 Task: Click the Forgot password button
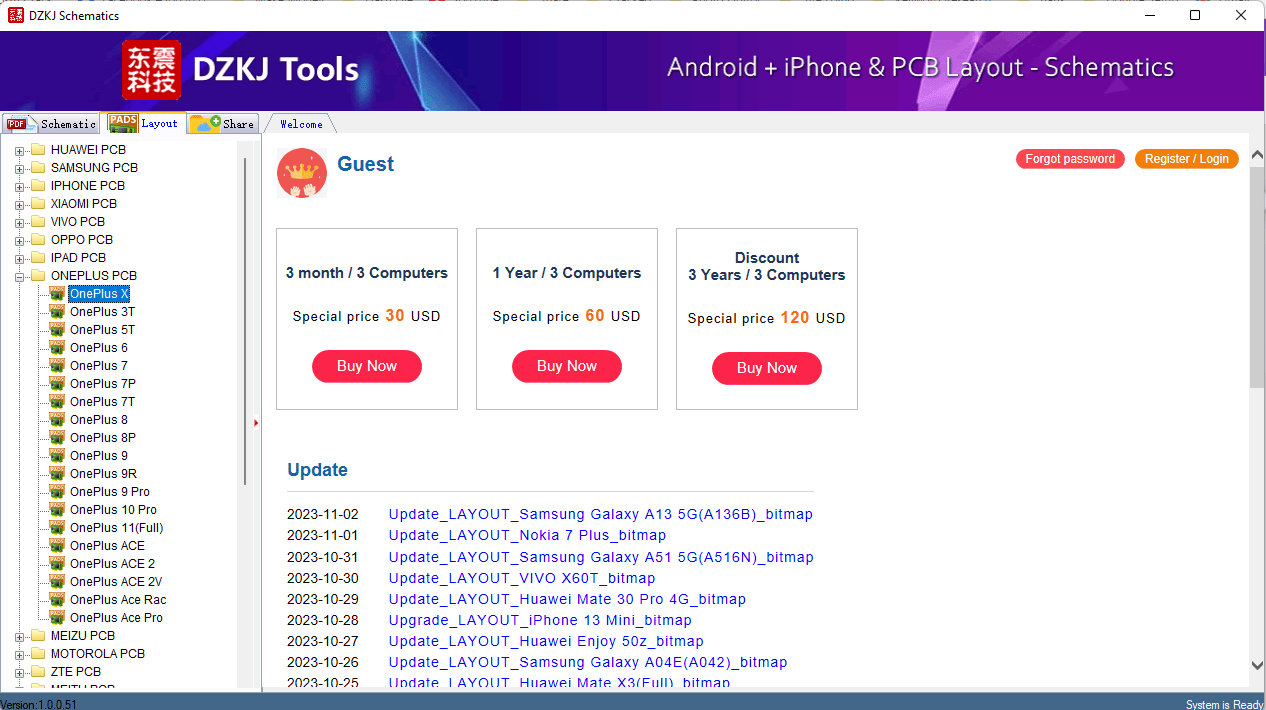tap(1070, 158)
